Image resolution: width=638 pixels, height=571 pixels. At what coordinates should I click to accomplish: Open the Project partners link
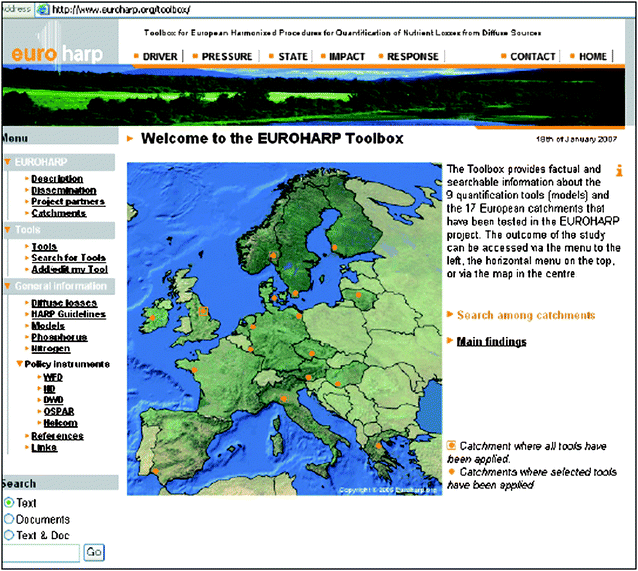point(68,201)
